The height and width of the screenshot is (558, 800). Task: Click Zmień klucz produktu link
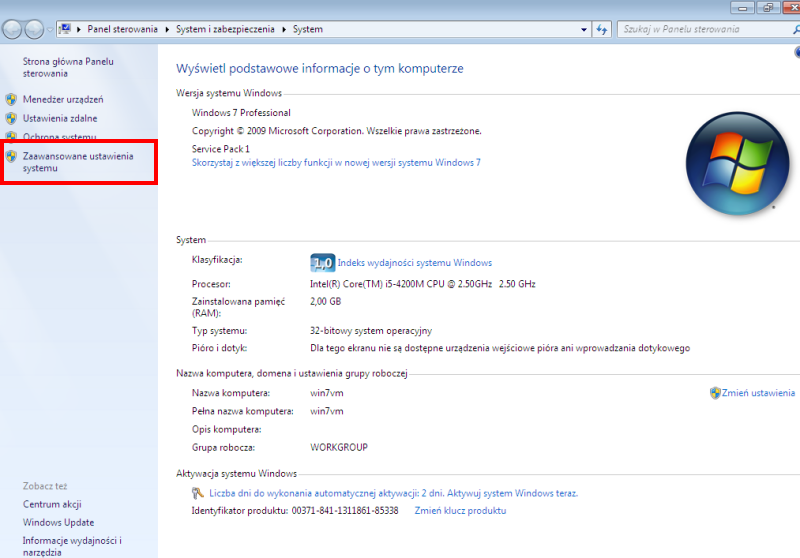[x=460, y=511]
